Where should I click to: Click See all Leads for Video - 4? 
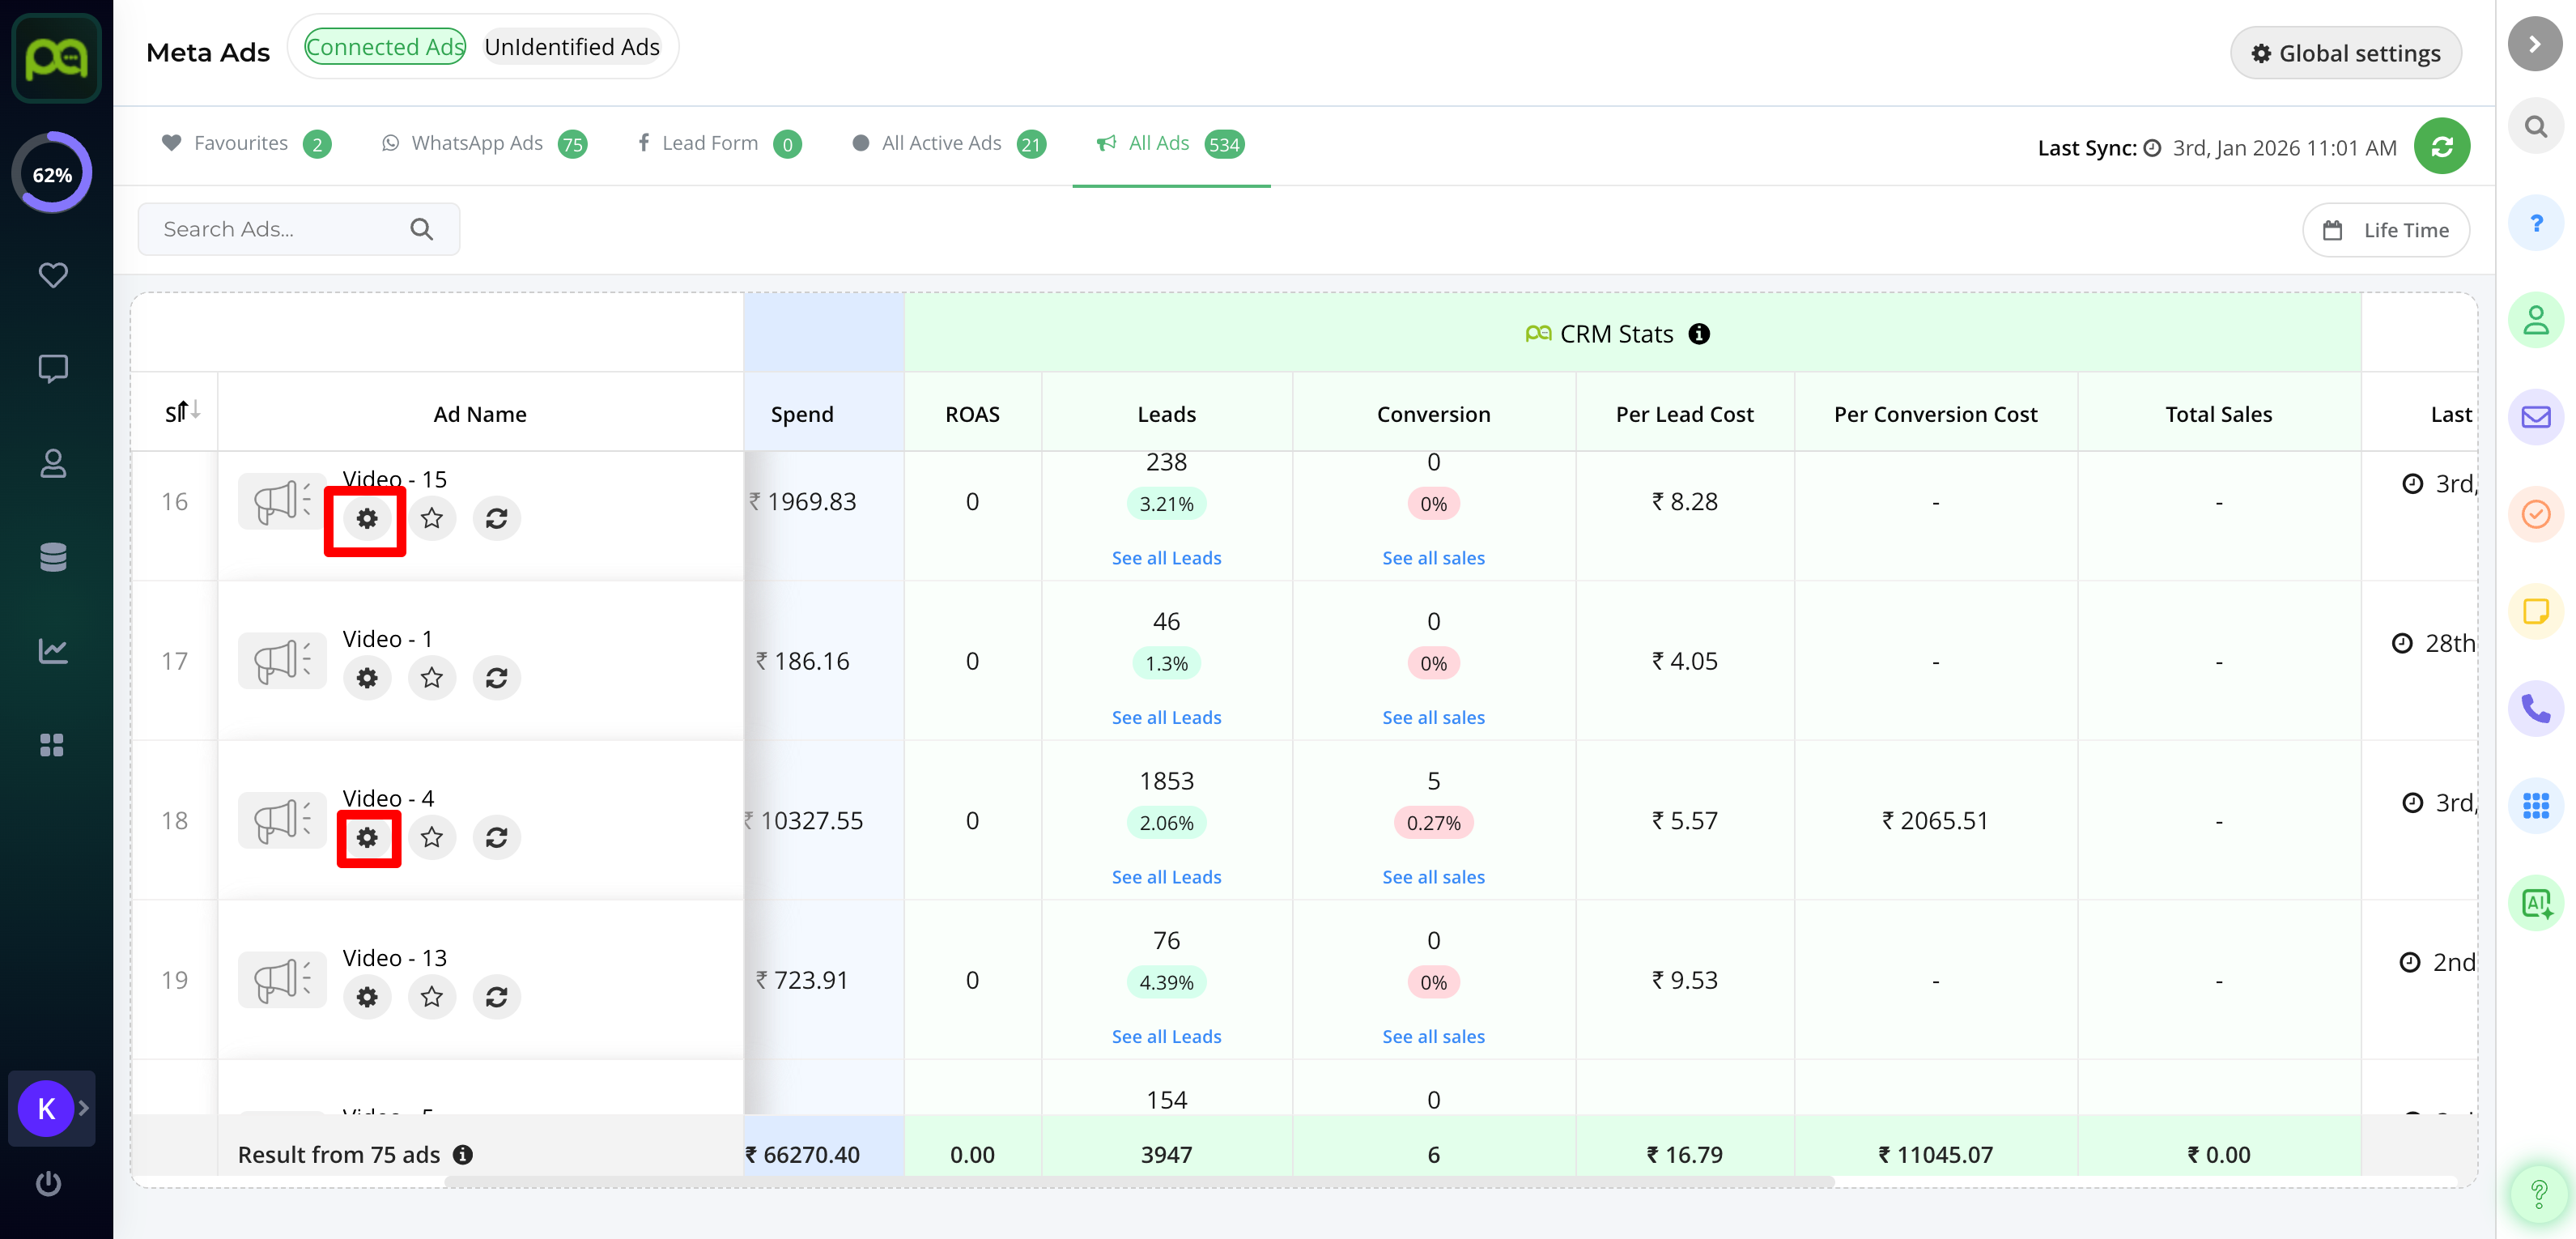[1166, 877]
